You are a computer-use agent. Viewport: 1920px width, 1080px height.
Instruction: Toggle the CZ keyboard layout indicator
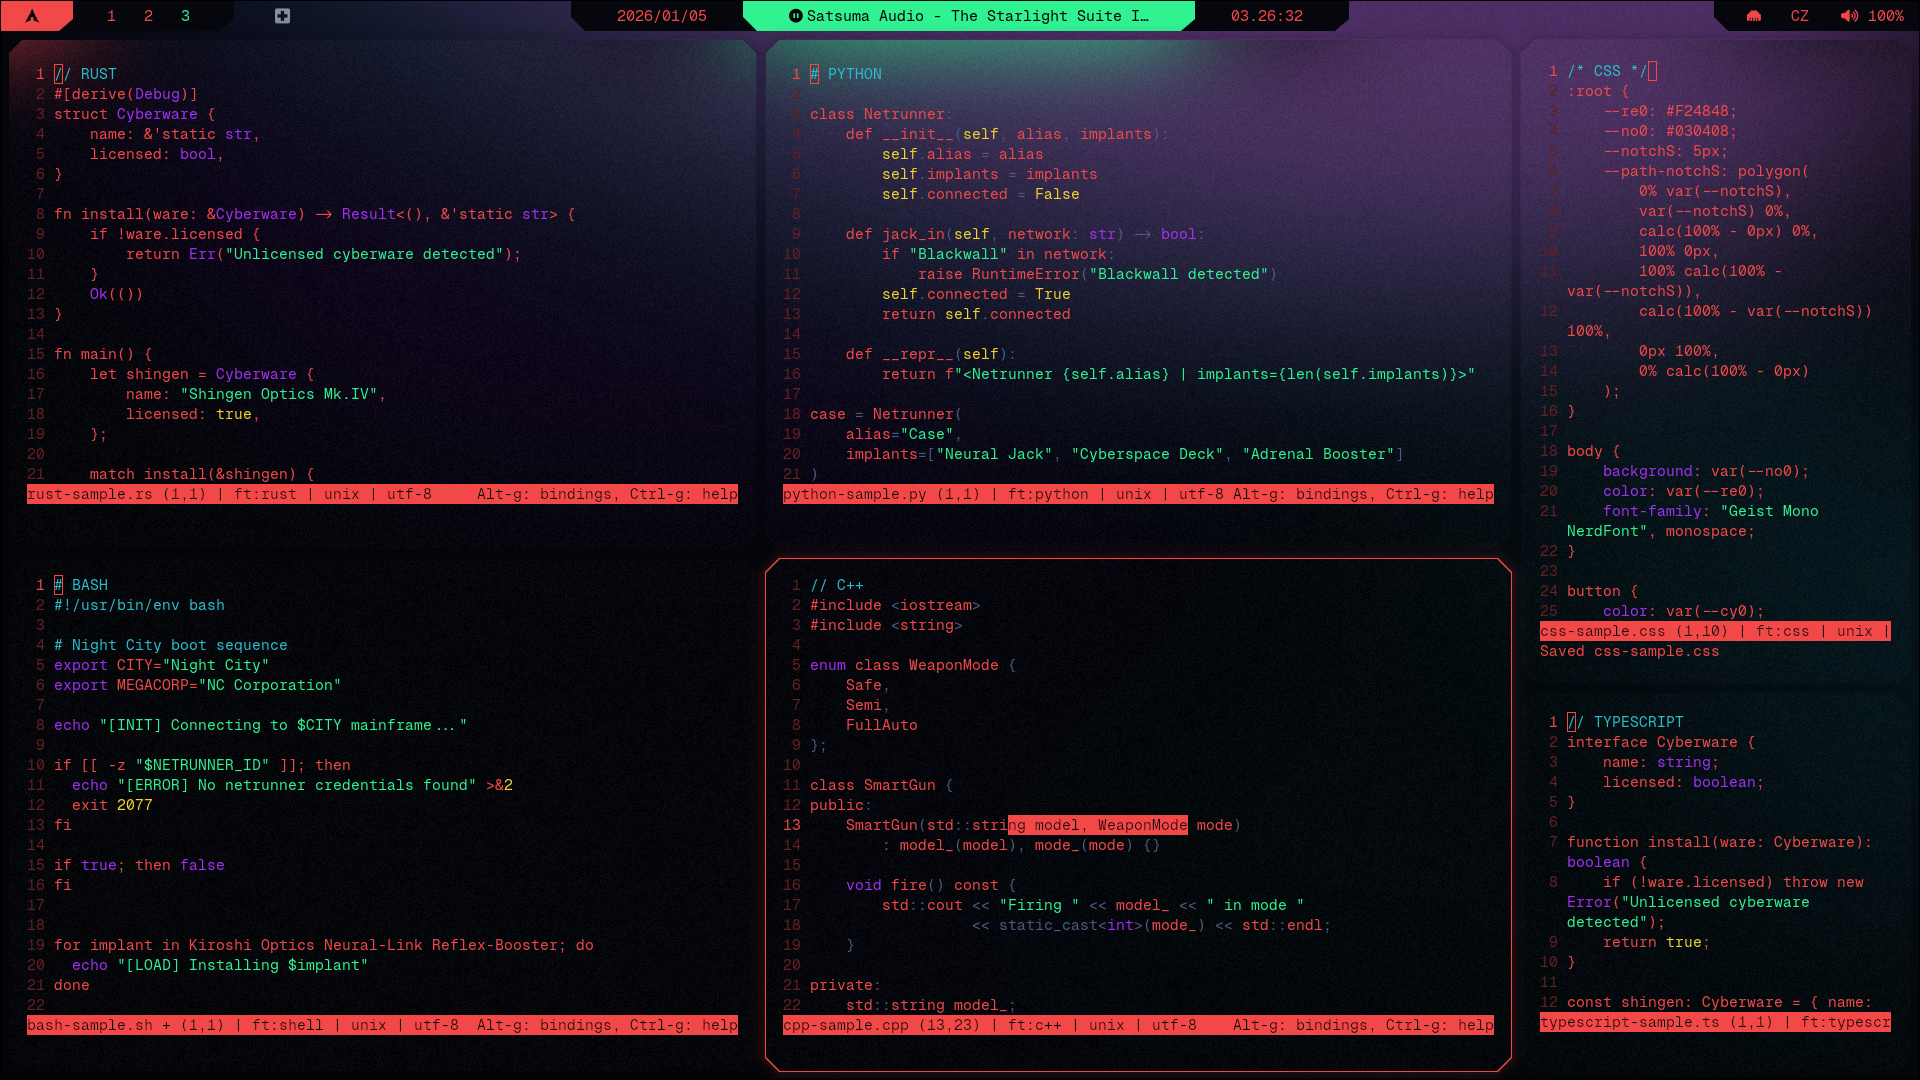point(1799,16)
